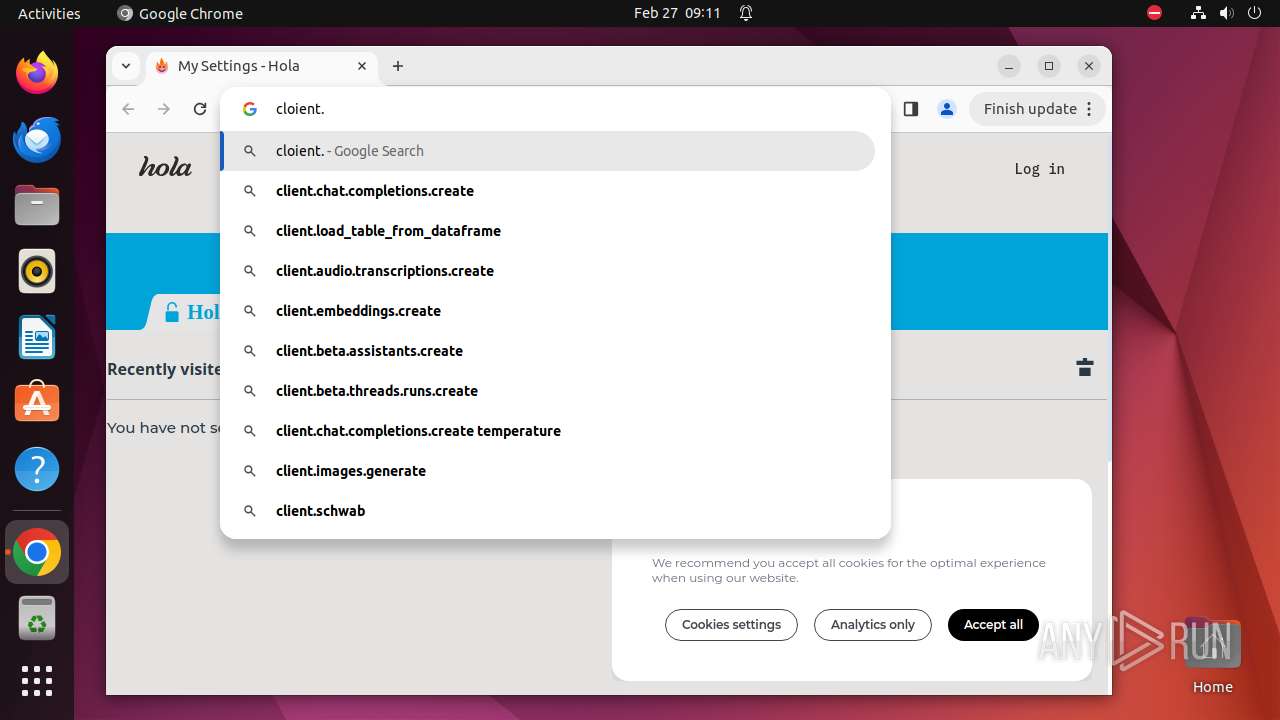Accept all cookies

(993, 625)
